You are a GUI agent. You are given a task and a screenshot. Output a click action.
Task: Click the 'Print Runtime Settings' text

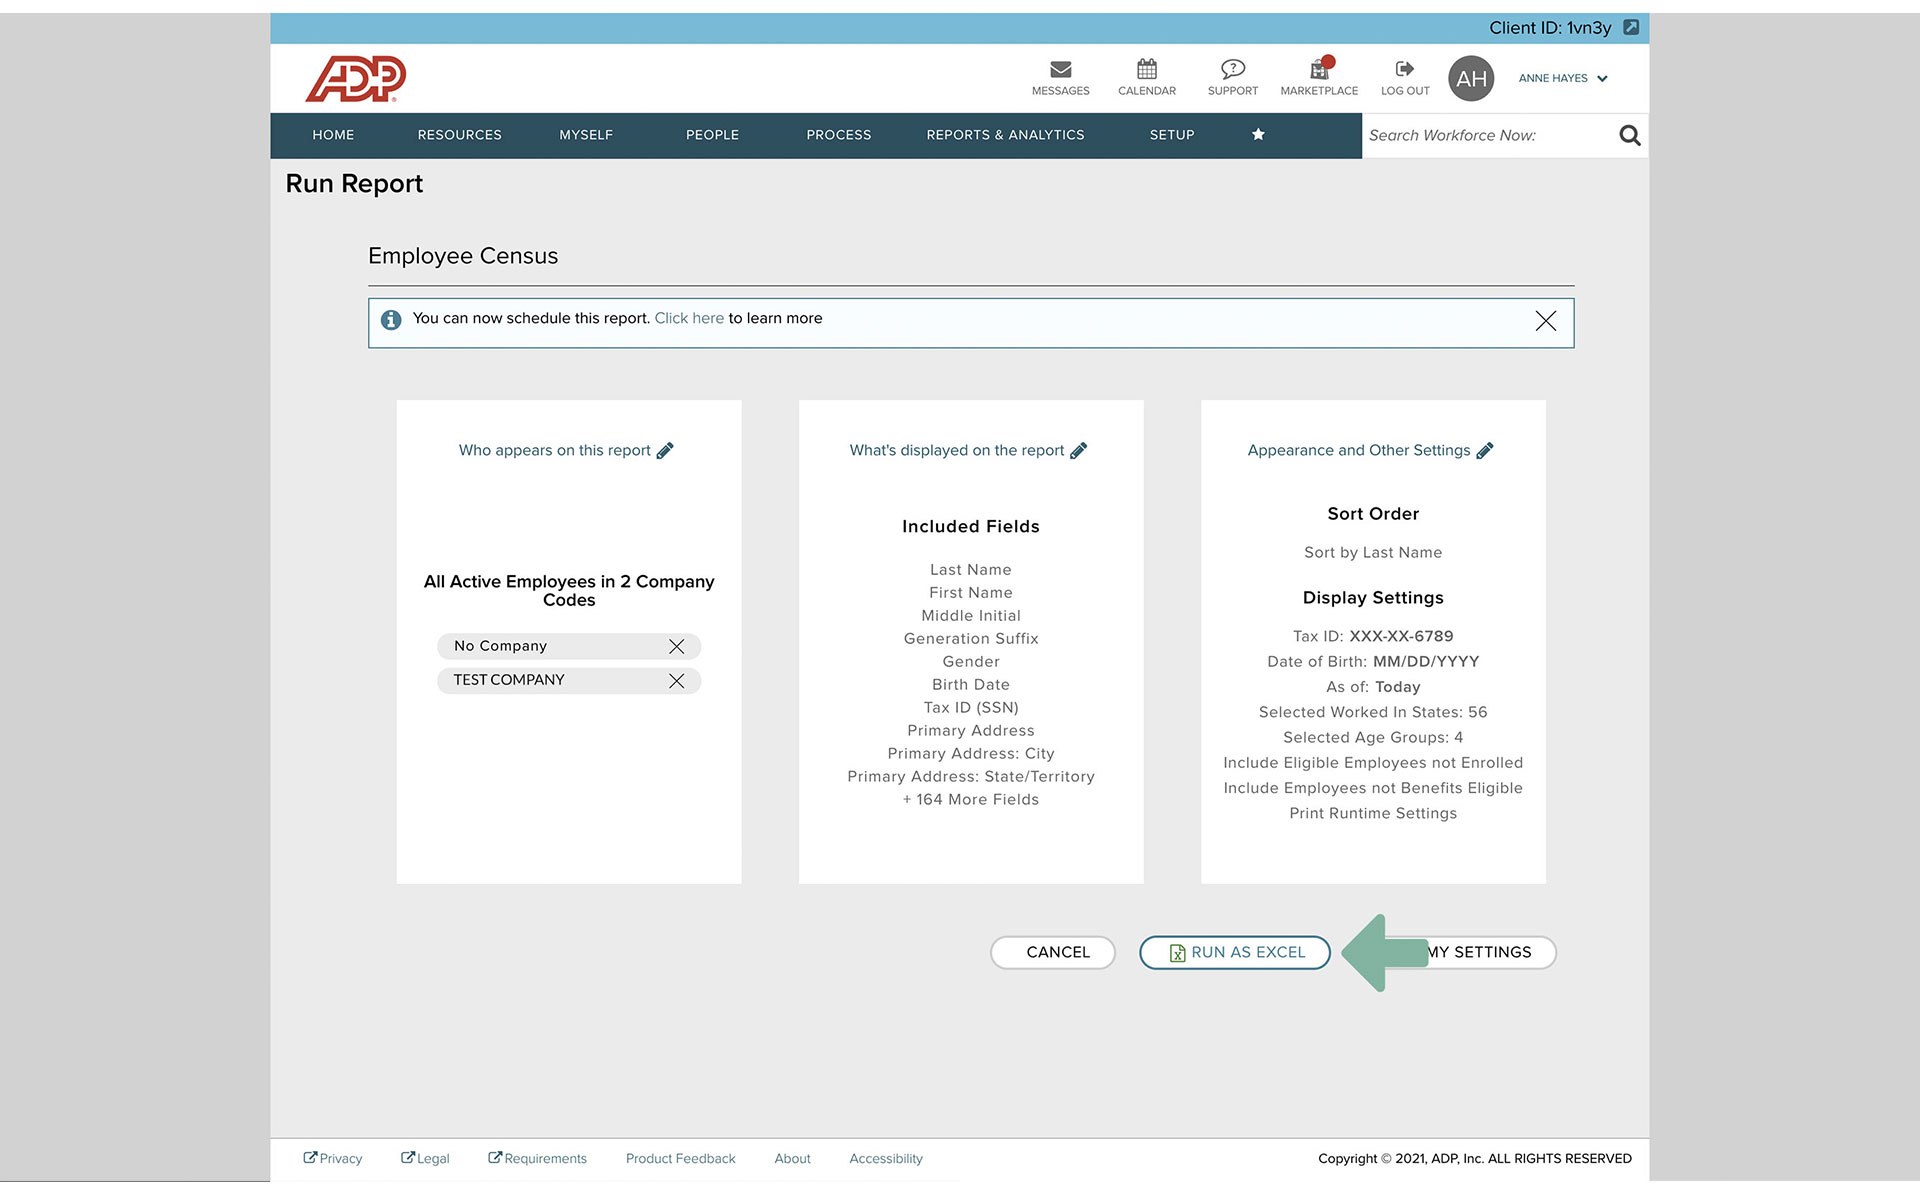point(1373,813)
